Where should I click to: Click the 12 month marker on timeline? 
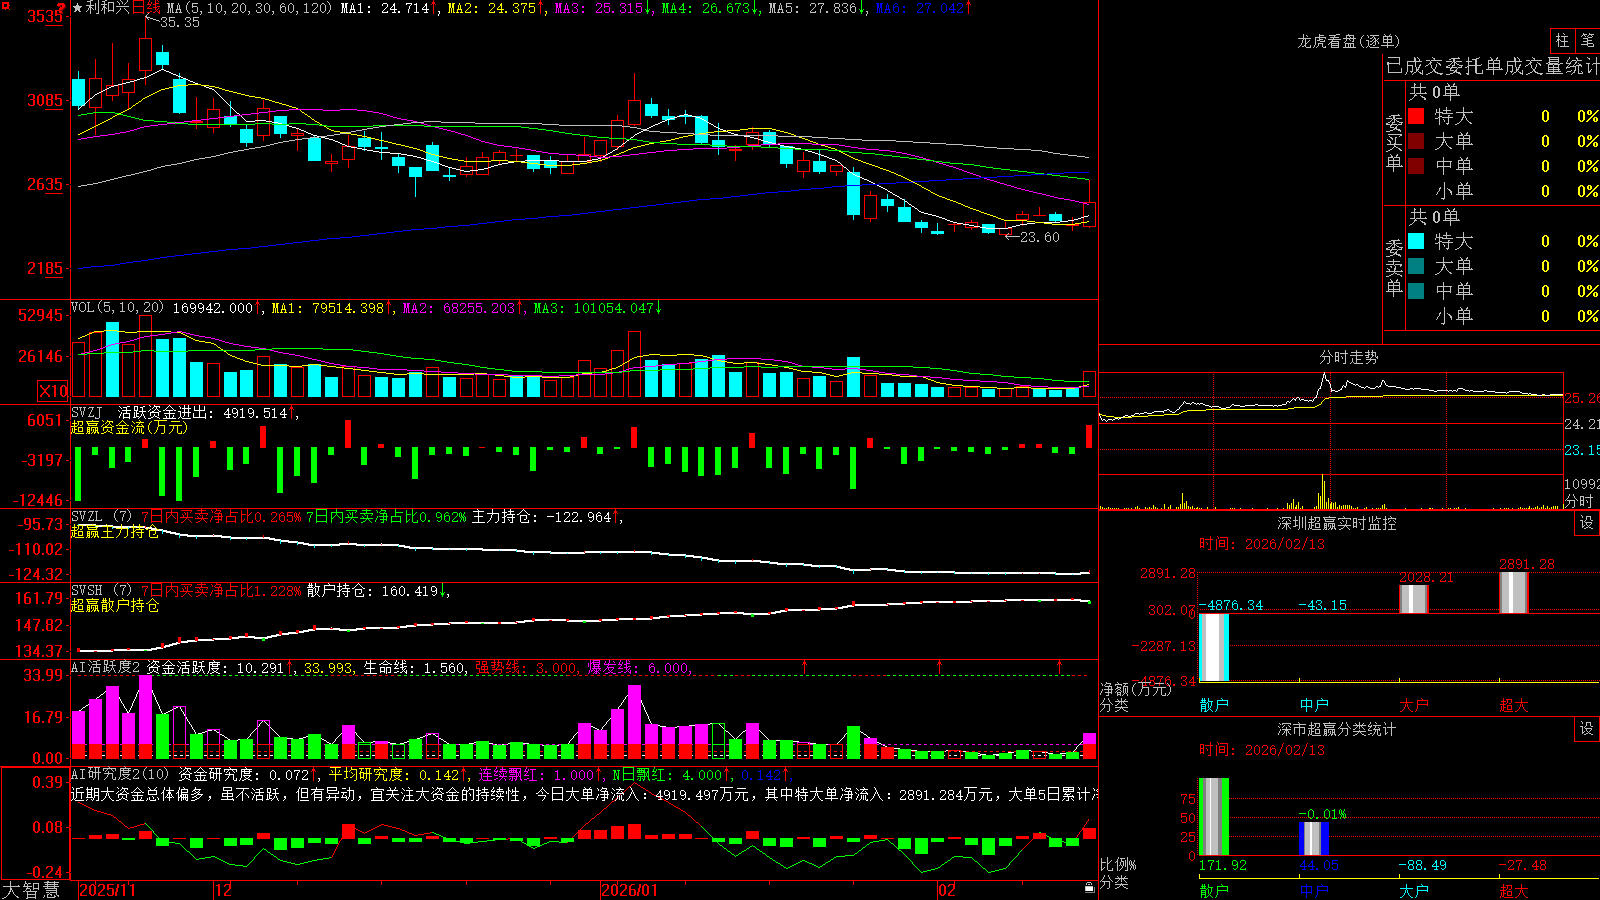tap(223, 890)
